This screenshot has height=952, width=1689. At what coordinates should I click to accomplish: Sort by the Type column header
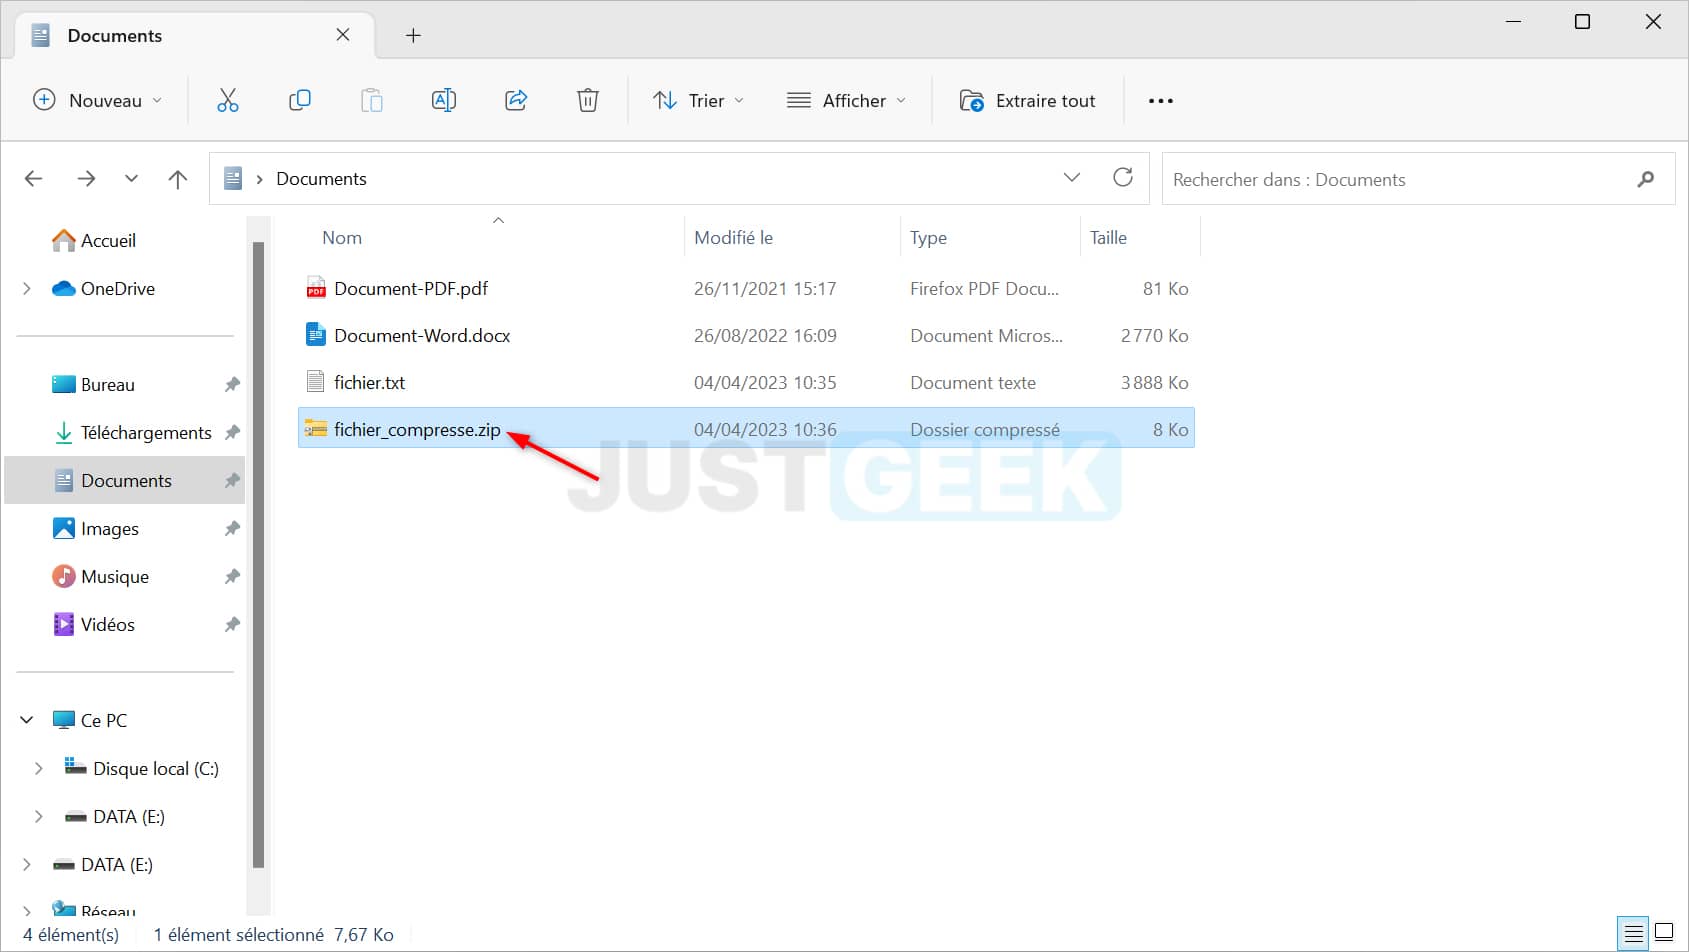pos(928,238)
